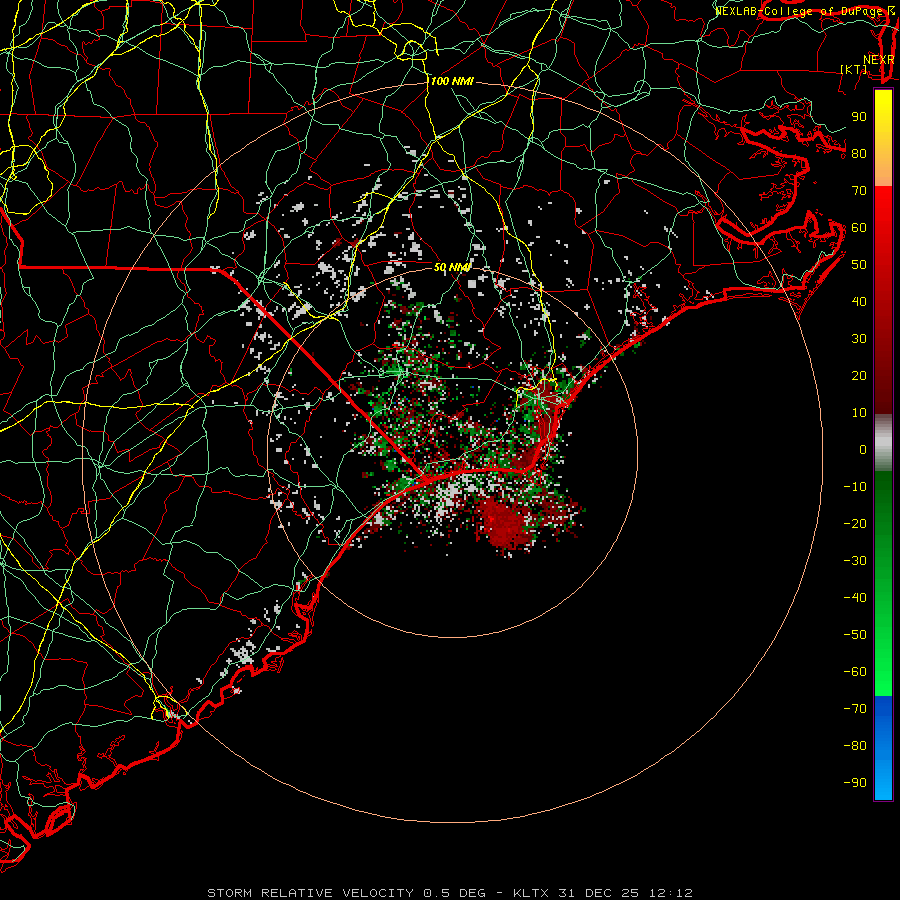Click the 30 value on the velocity scale
This screenshot has height=900, width=900.
point(859,339)
